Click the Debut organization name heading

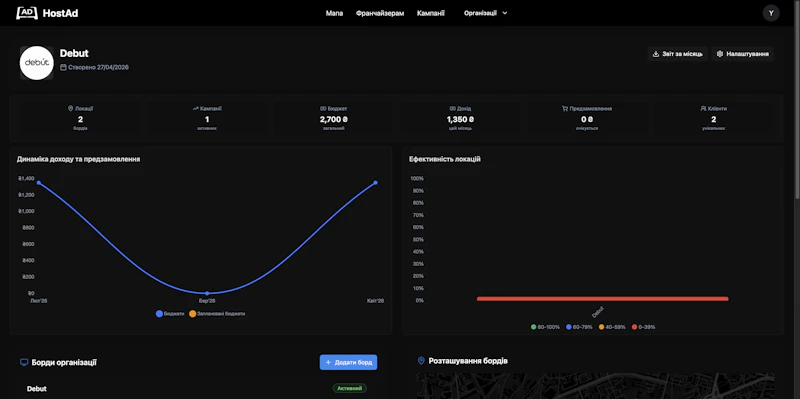74,53
